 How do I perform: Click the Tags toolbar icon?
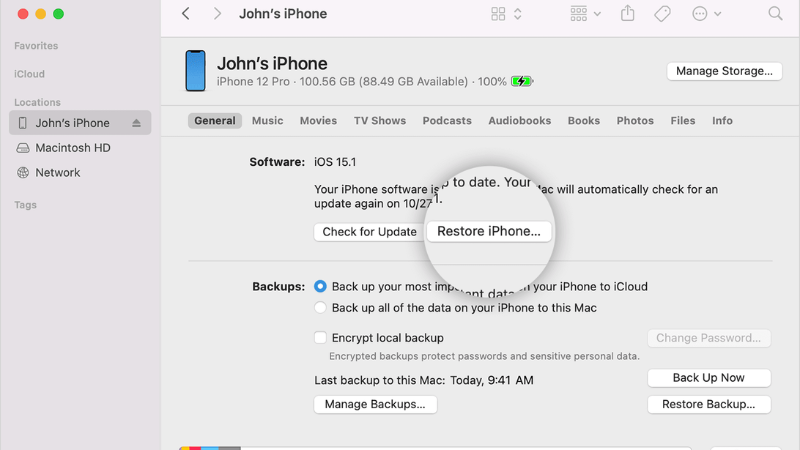point(662,14)
